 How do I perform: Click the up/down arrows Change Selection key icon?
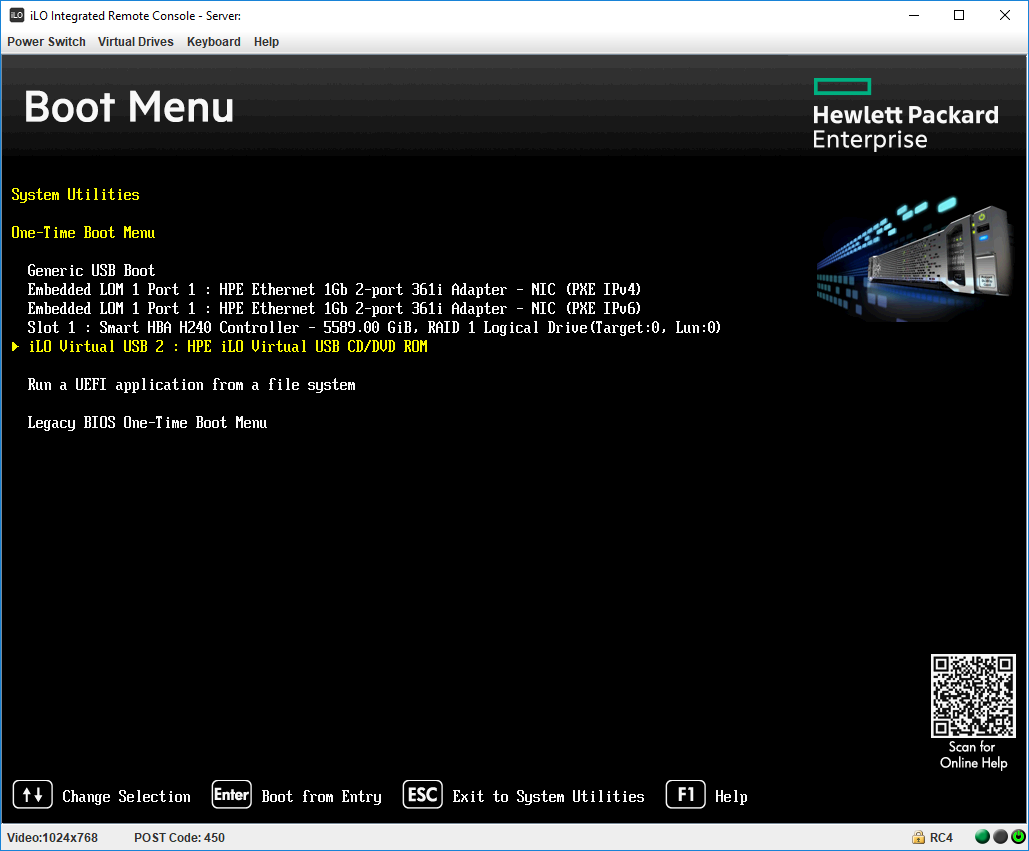33,795
